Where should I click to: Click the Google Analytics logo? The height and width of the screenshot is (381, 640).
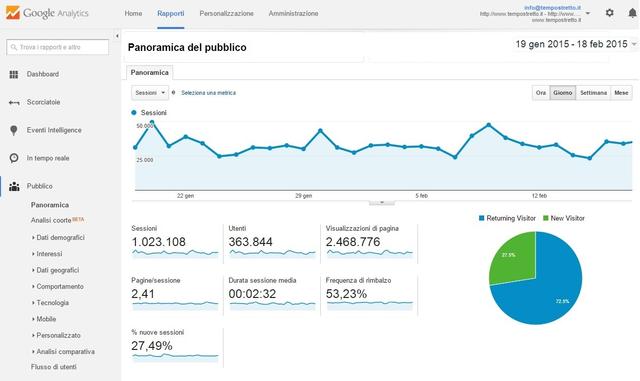point(47,13)
